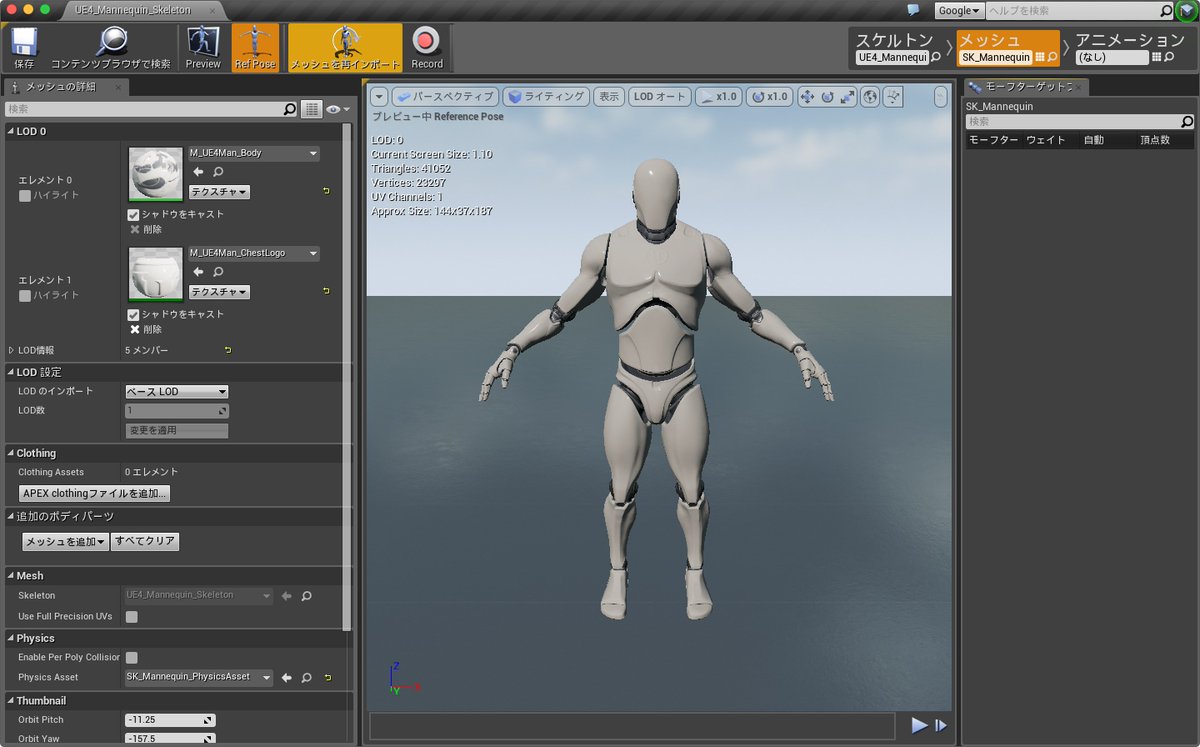This screenshot has height=747, width=1200.
Task: Reimport mesh (メッシュを再インポート) icon
Action: pos(345,47)
